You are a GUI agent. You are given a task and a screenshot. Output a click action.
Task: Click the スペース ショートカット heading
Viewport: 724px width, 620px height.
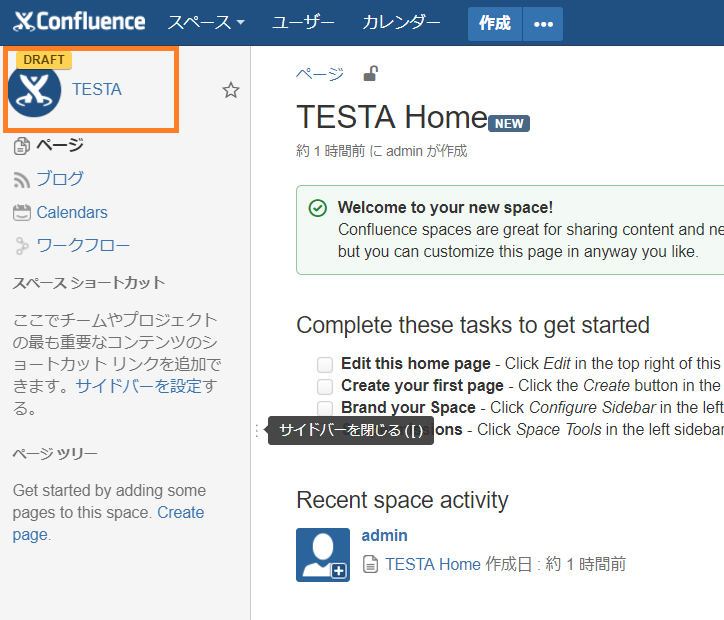(x=89, y=283)
